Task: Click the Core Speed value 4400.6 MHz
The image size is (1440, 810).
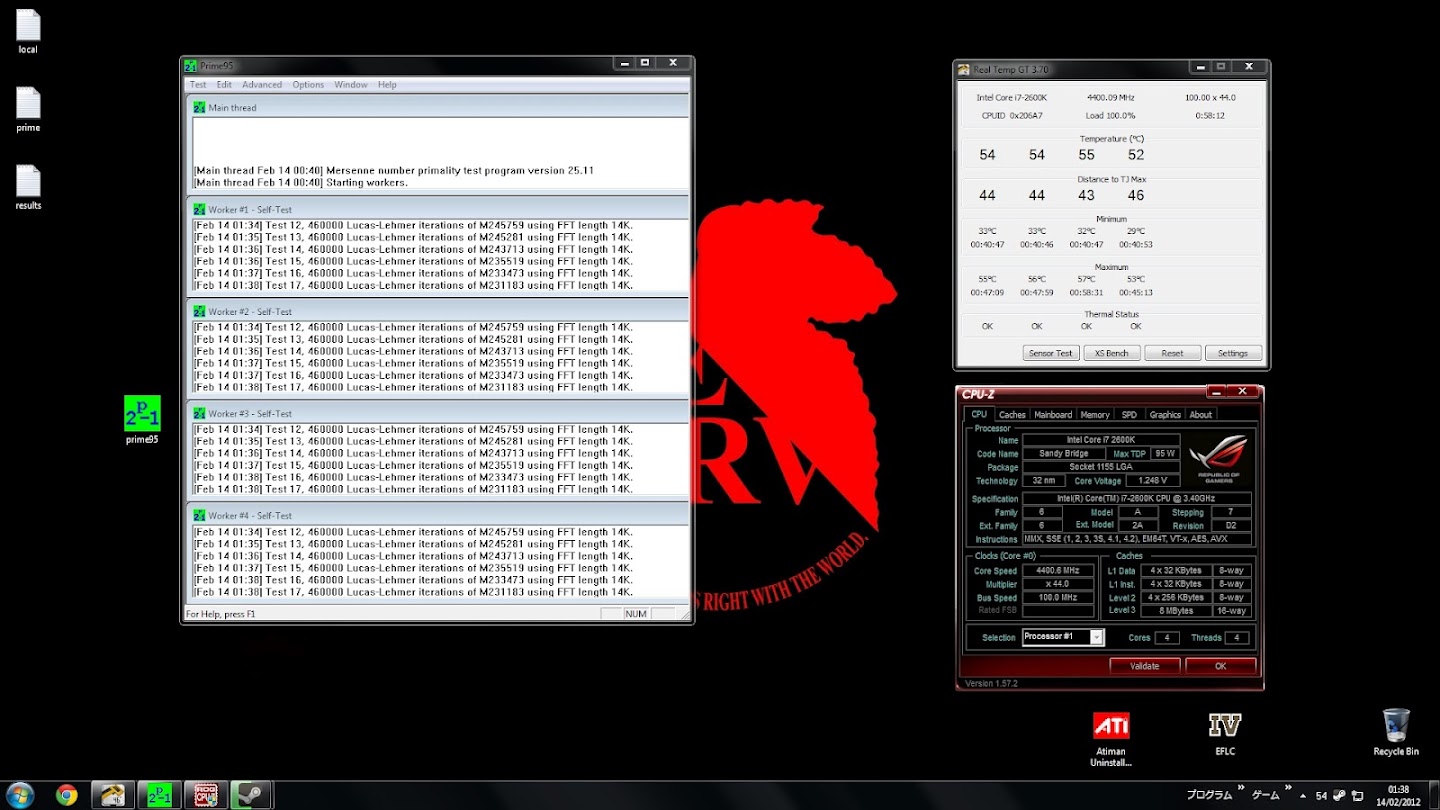Action: tap(1058, 571)
